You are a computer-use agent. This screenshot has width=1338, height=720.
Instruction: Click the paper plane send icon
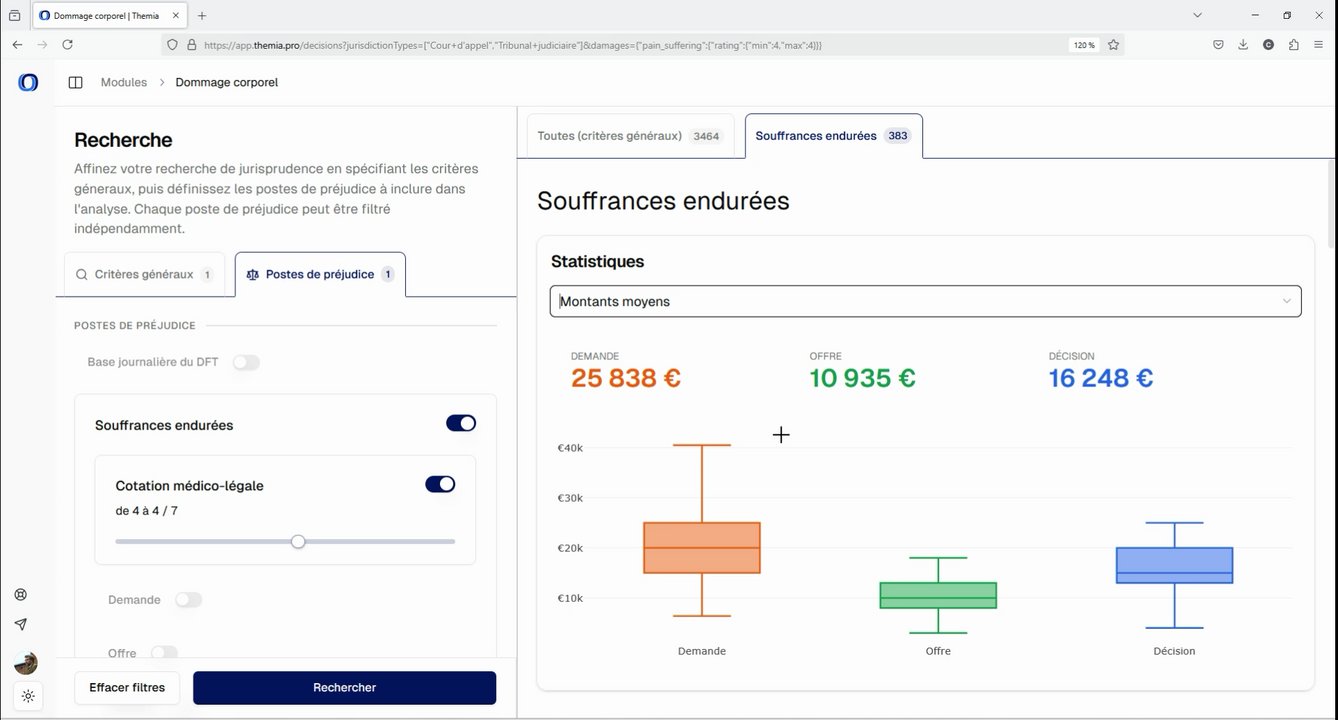coord(21,624)
